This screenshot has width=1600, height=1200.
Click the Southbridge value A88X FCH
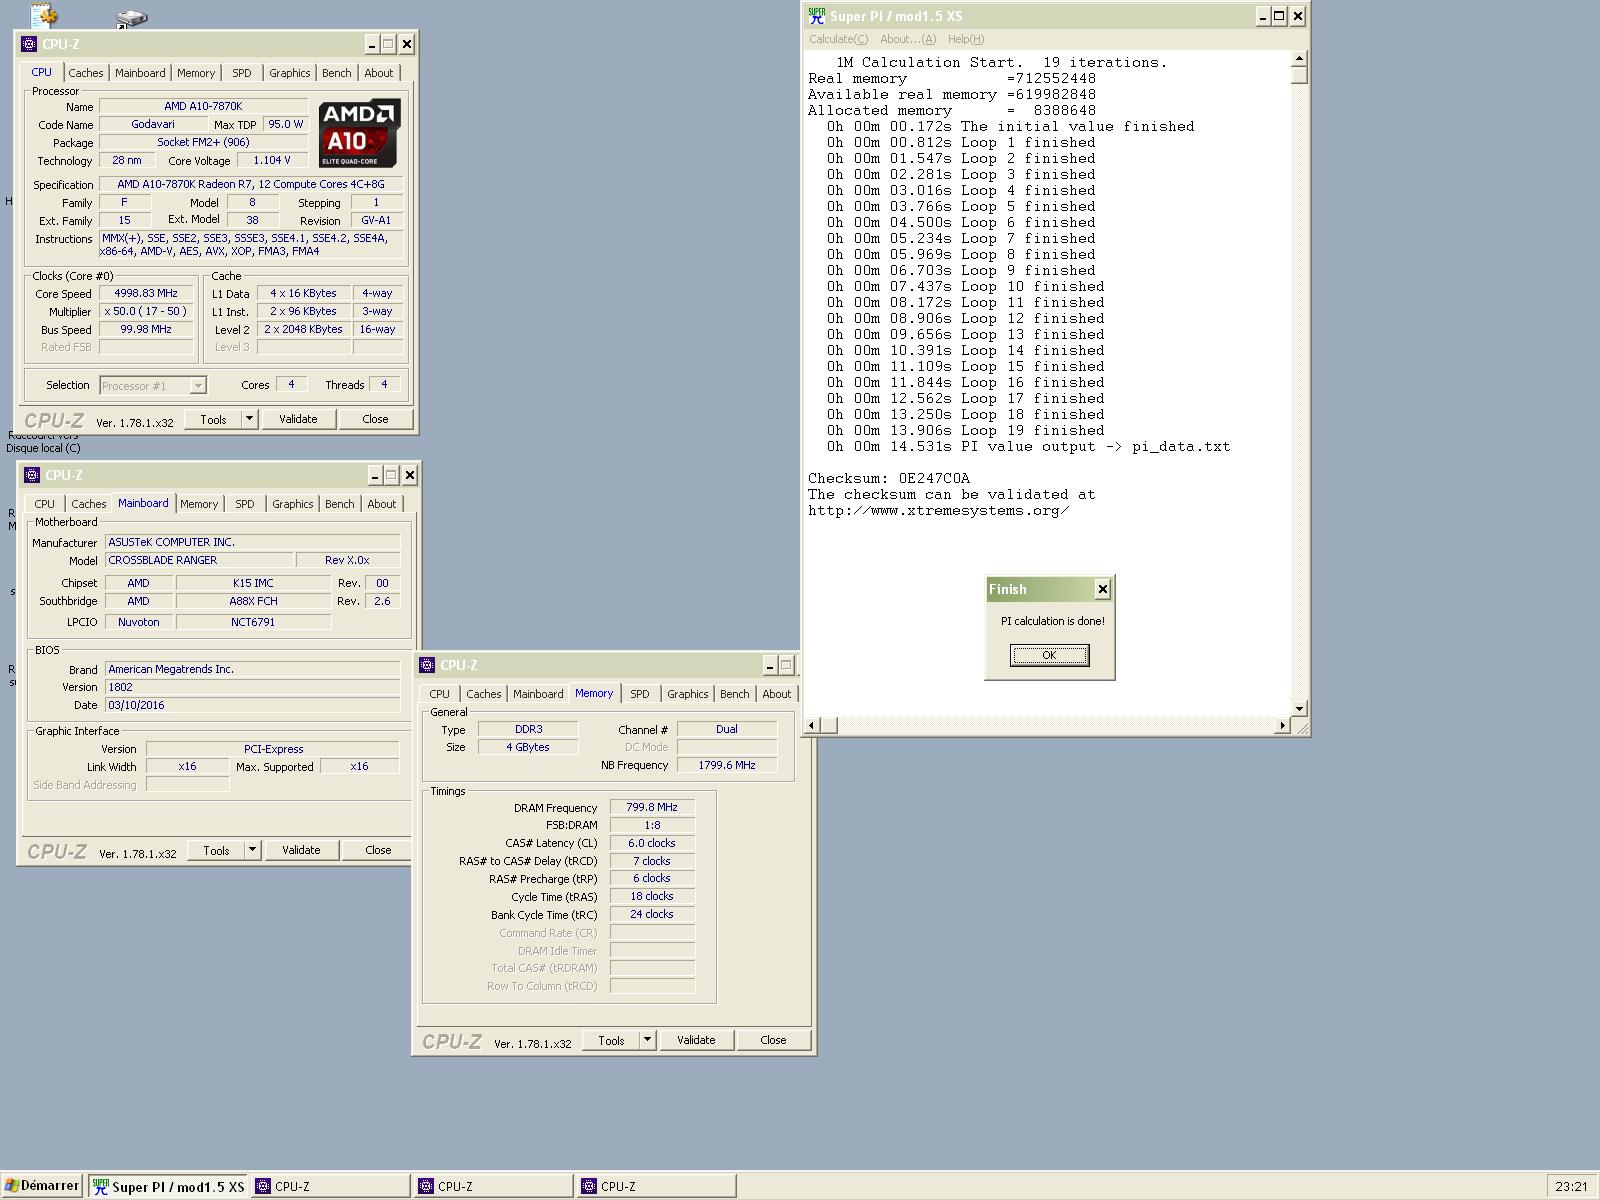(253, 601)
